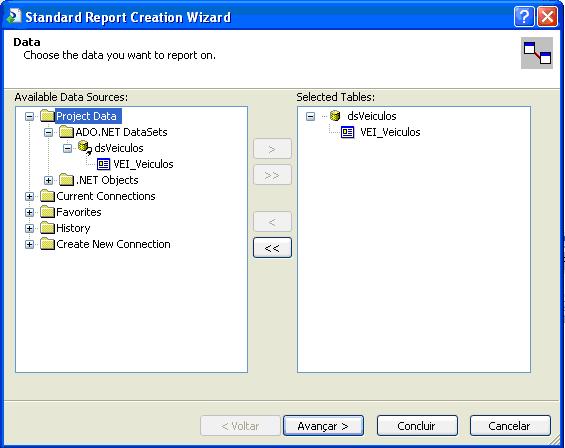Click the Cancelar button

(510, 426)
